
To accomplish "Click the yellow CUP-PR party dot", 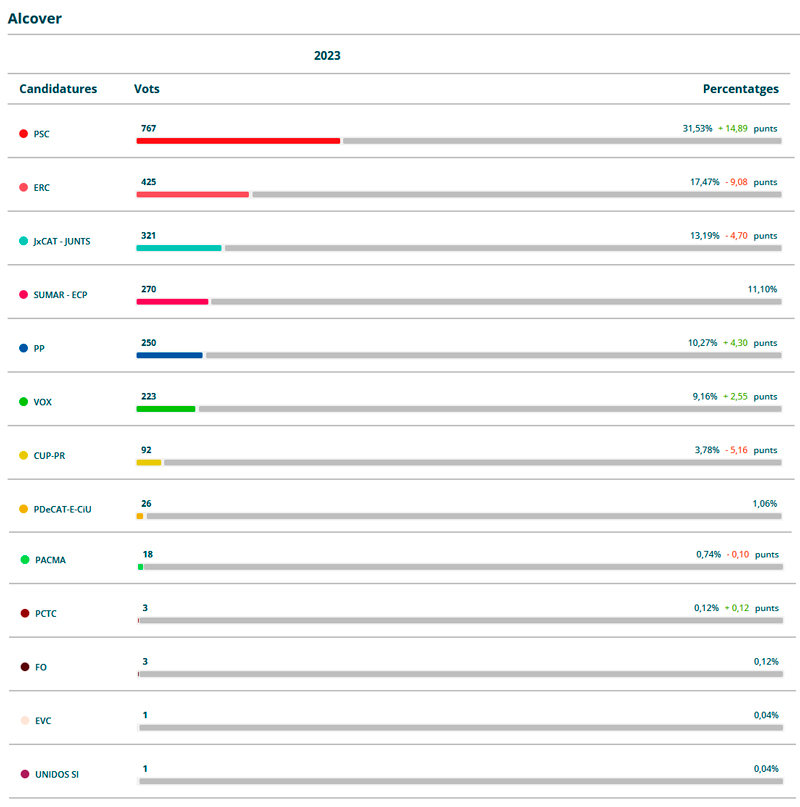I will pos(24,456).
